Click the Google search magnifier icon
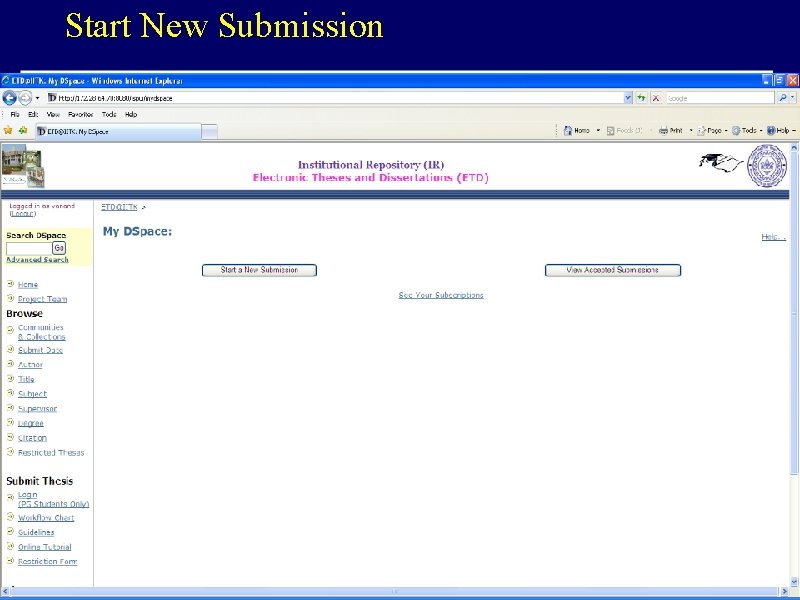 point(783,98)
